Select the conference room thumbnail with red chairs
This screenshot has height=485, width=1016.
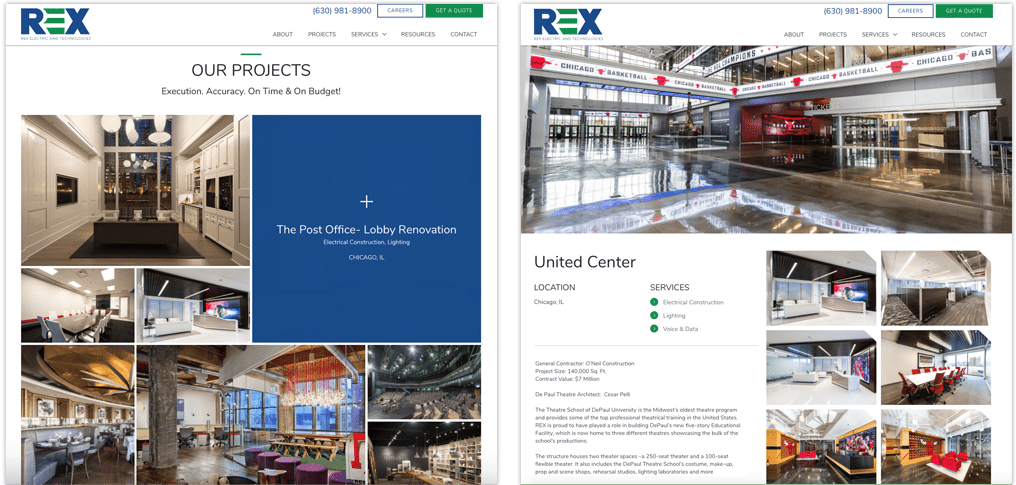pos(935,366)
